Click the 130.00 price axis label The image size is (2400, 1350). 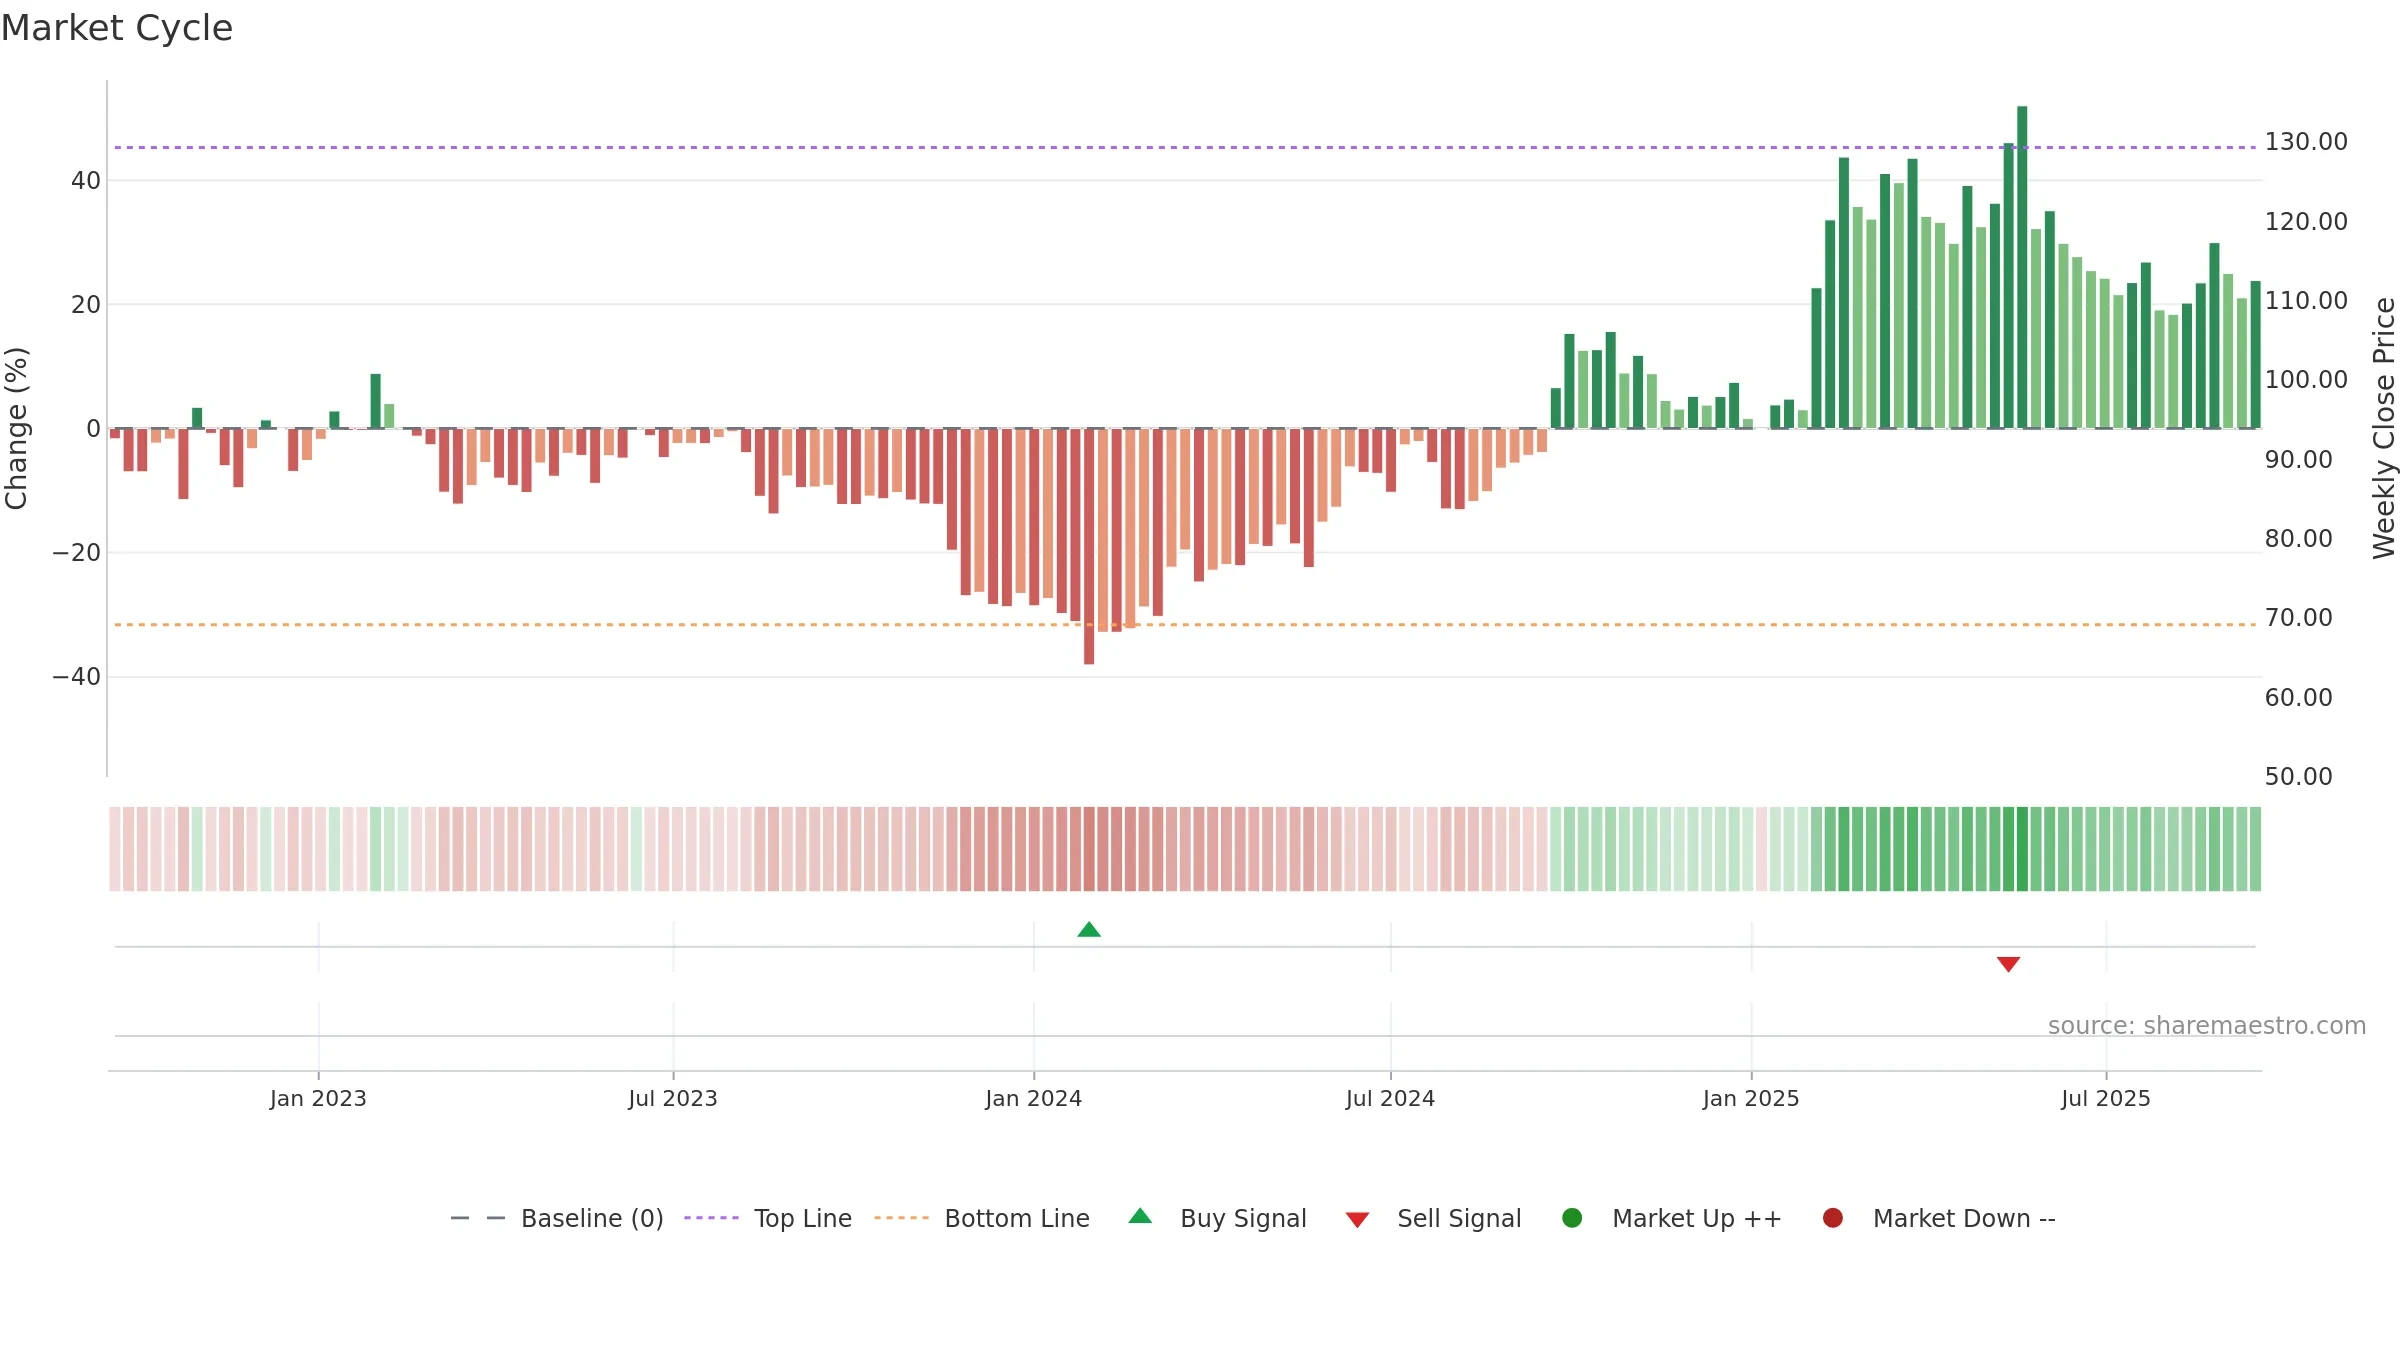click(2306, 142)
